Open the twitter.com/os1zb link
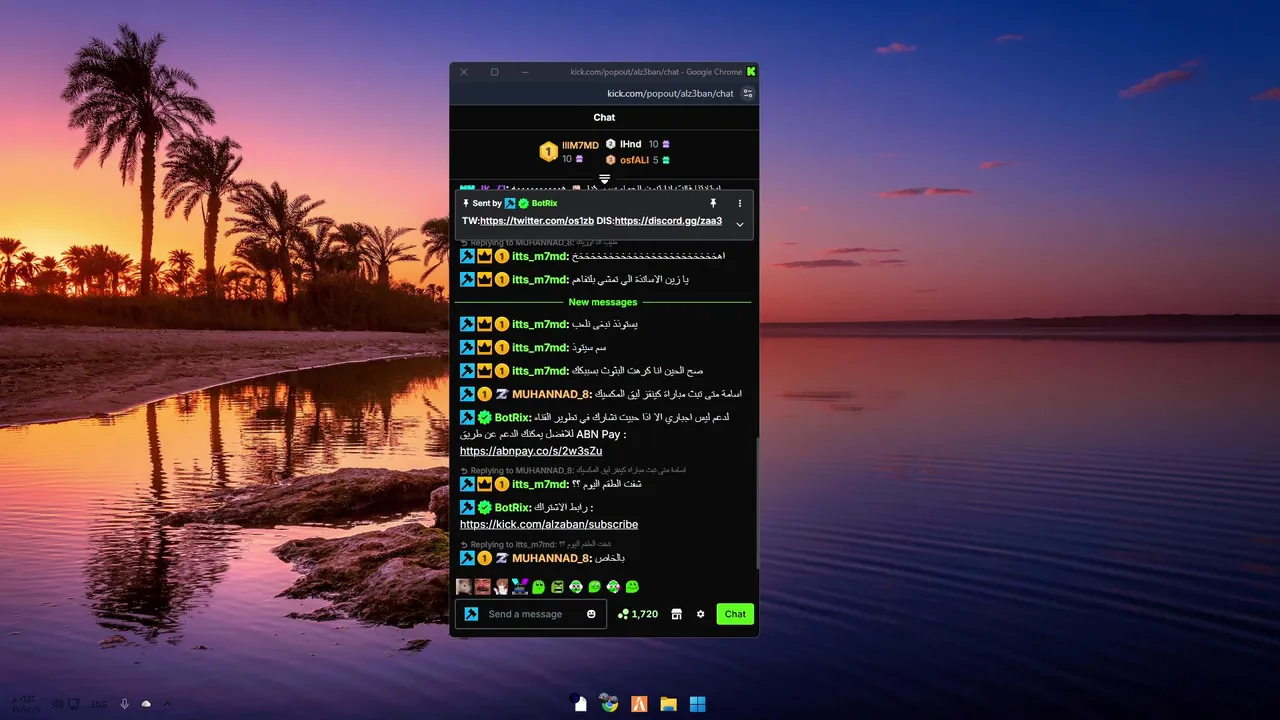The height and width of the screenshot is (720, 1280). pos(537,221)
